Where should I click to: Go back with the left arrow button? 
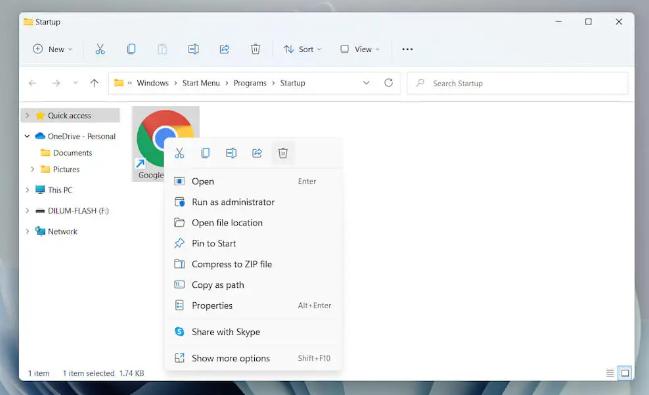tap(32, 83)
